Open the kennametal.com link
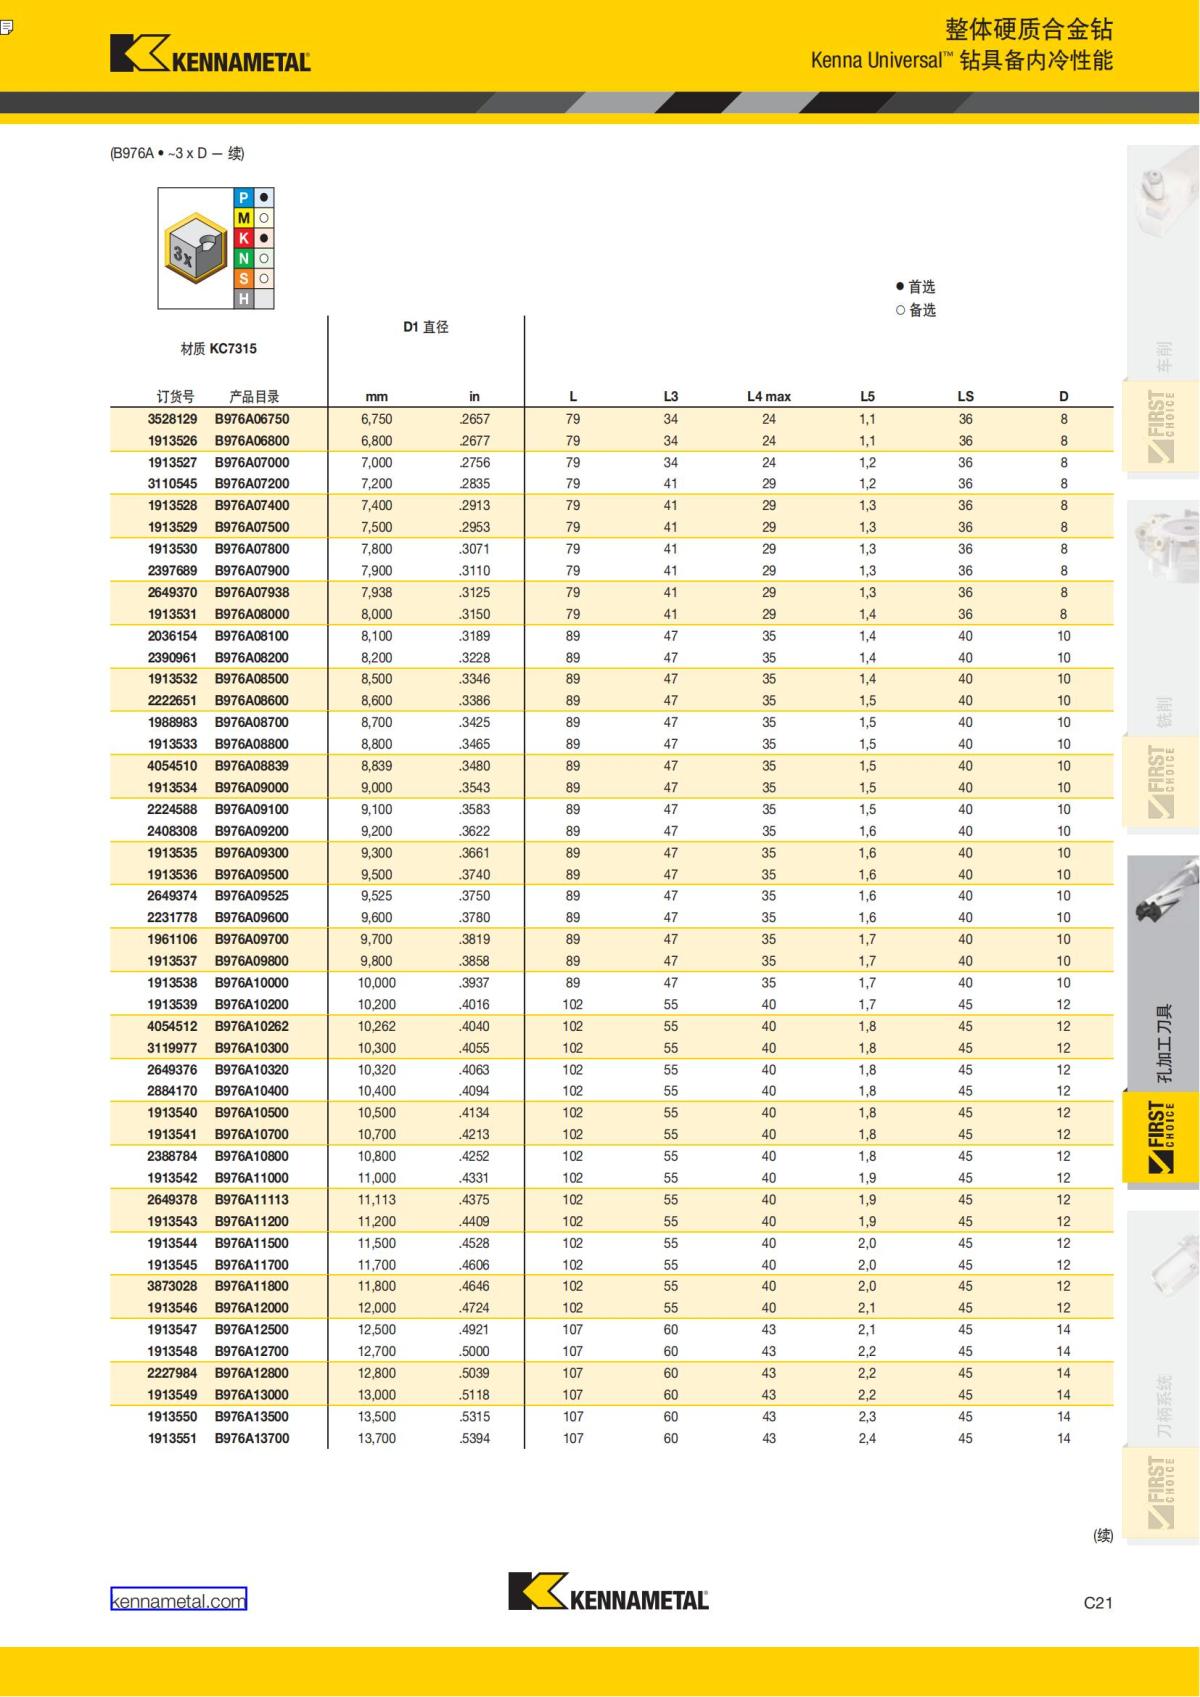 pyautogui.click(x=178, y=1600)
